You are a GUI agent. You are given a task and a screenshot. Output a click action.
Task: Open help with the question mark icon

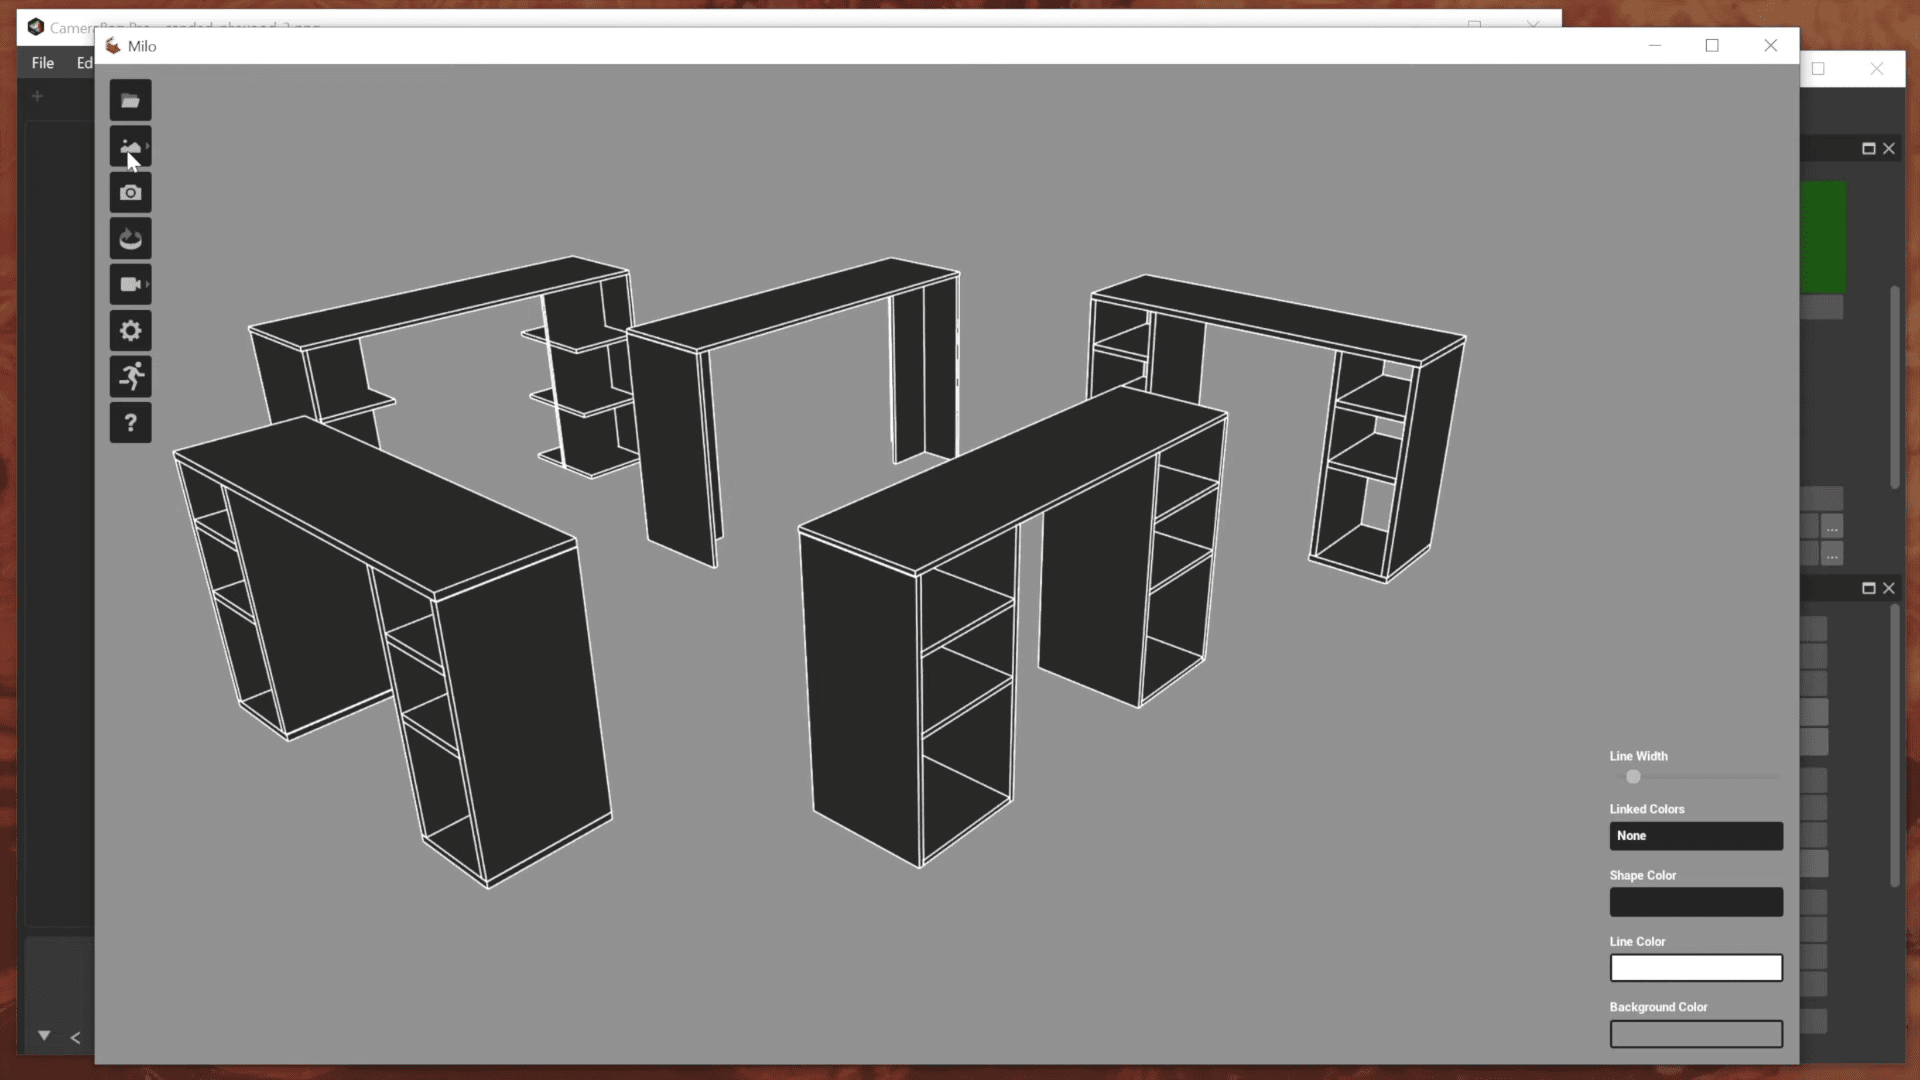coord(130,422)
